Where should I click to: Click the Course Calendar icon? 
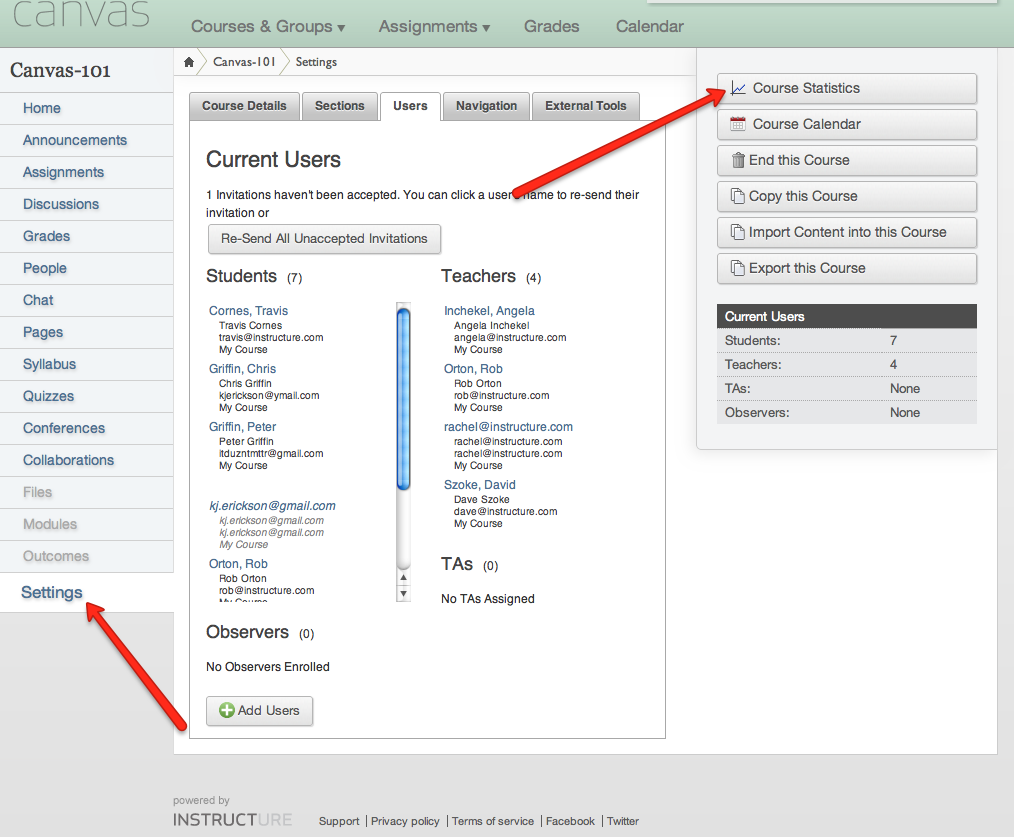738,124
